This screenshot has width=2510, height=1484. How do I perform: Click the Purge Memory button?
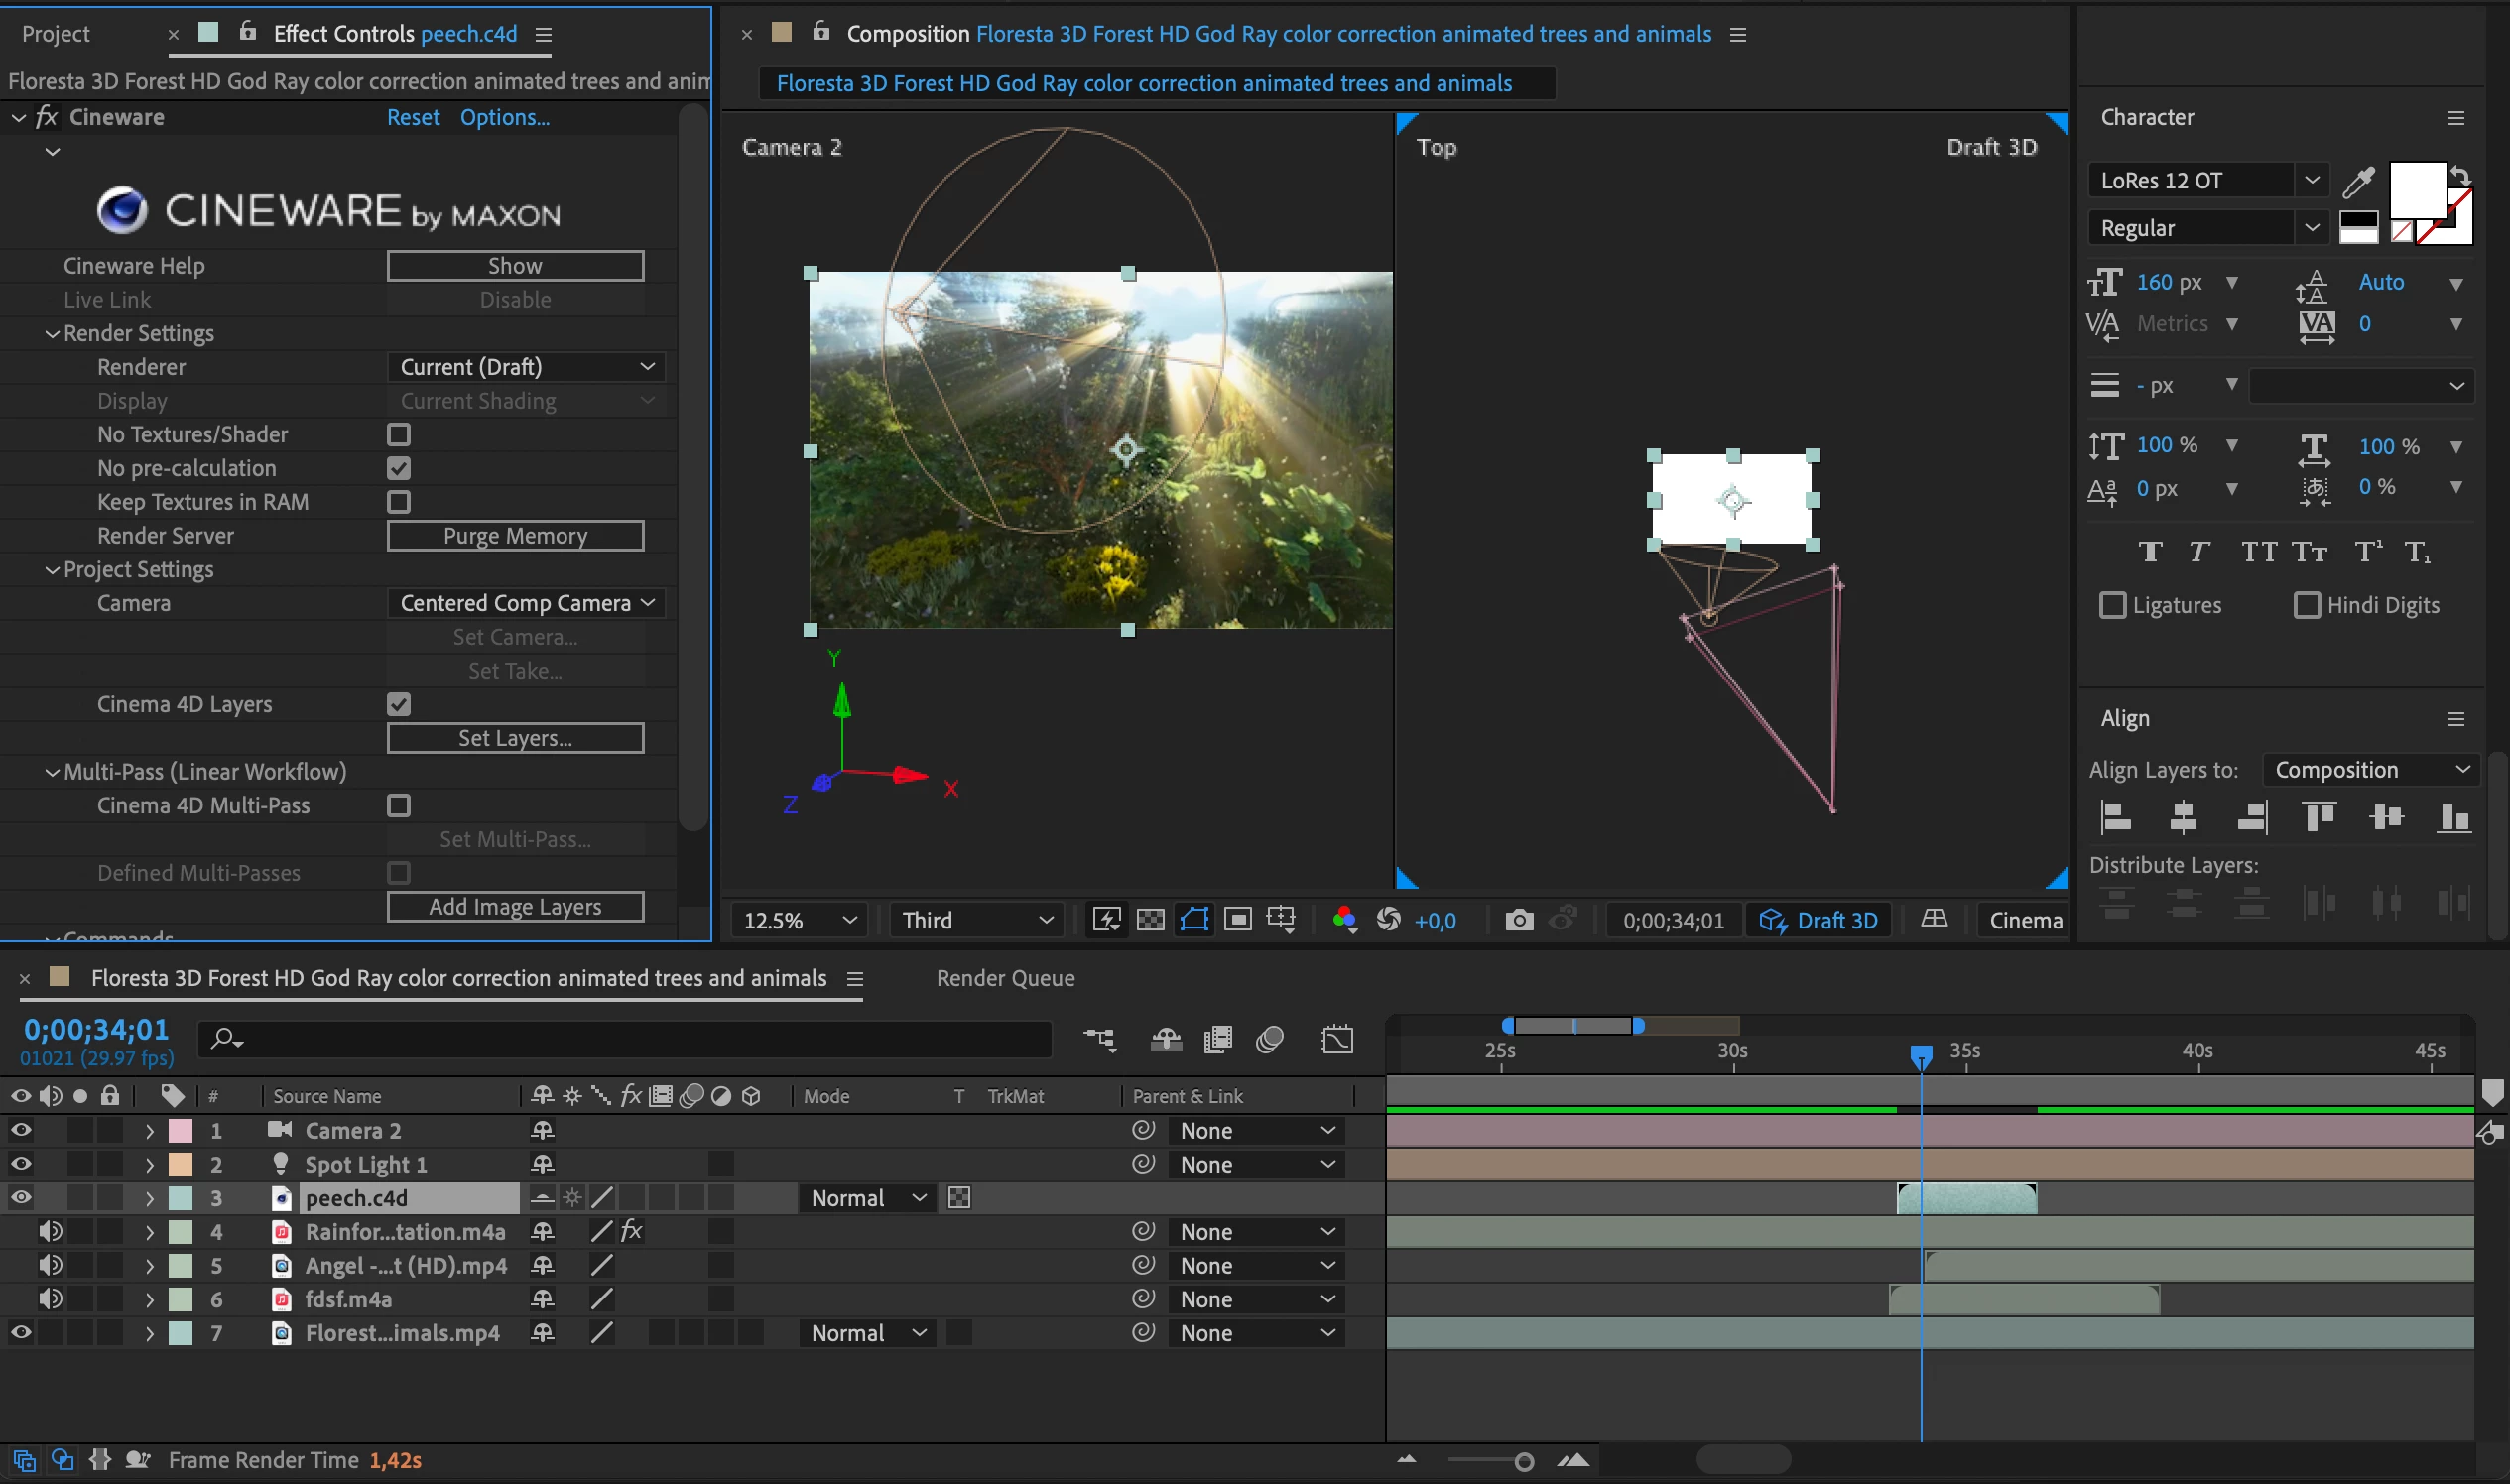tap(515, 536)
